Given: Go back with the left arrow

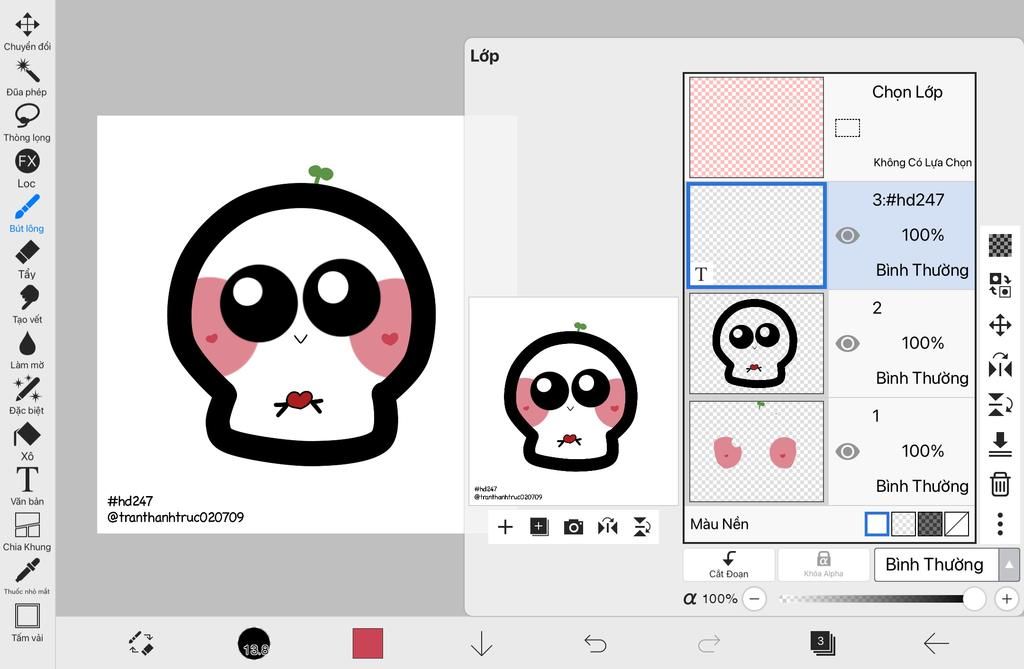Looking at the screenshot, I should pyautogui.click(x=936, y=644).
